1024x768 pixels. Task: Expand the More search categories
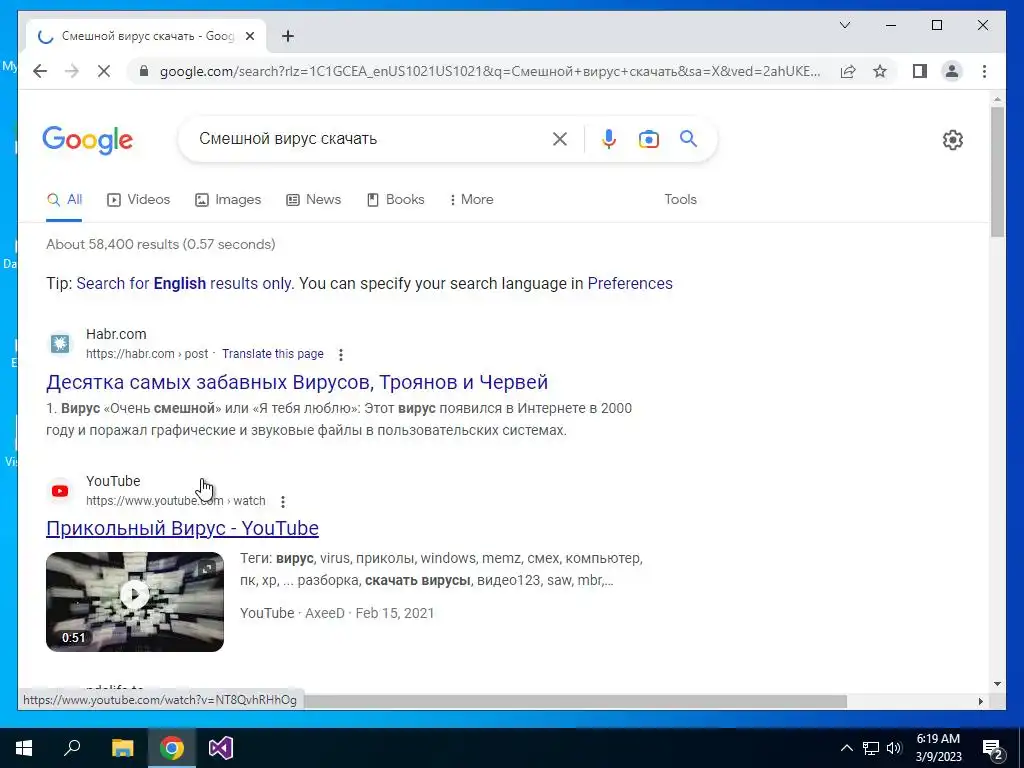(x=471, y=200)
